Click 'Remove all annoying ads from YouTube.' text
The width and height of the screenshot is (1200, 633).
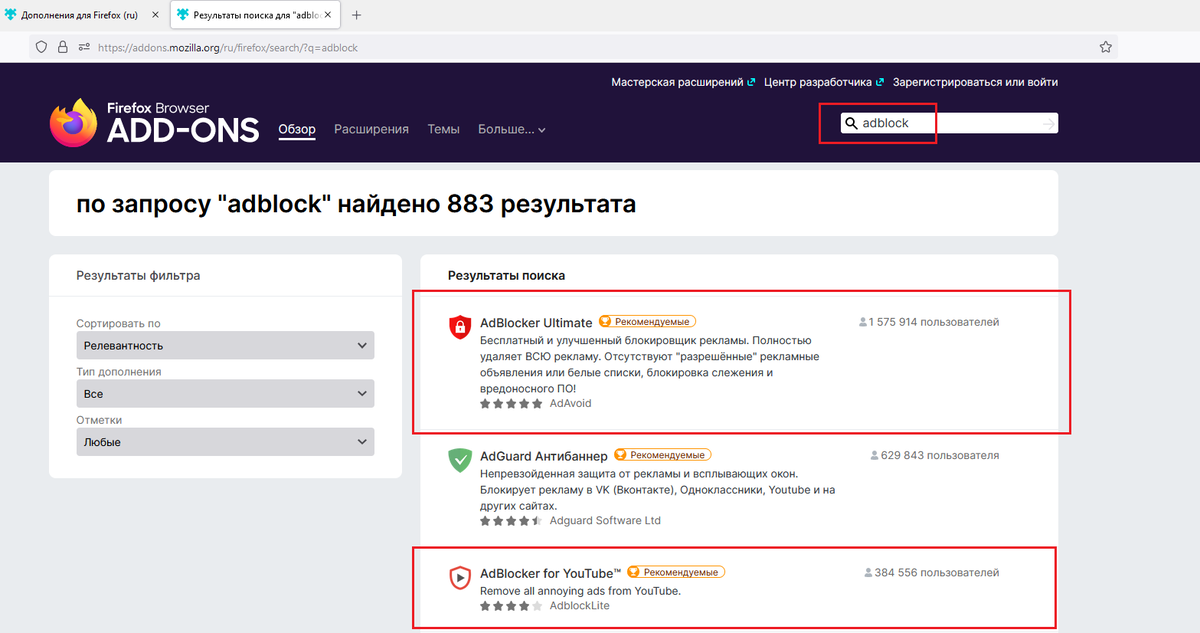pos(580,590)
